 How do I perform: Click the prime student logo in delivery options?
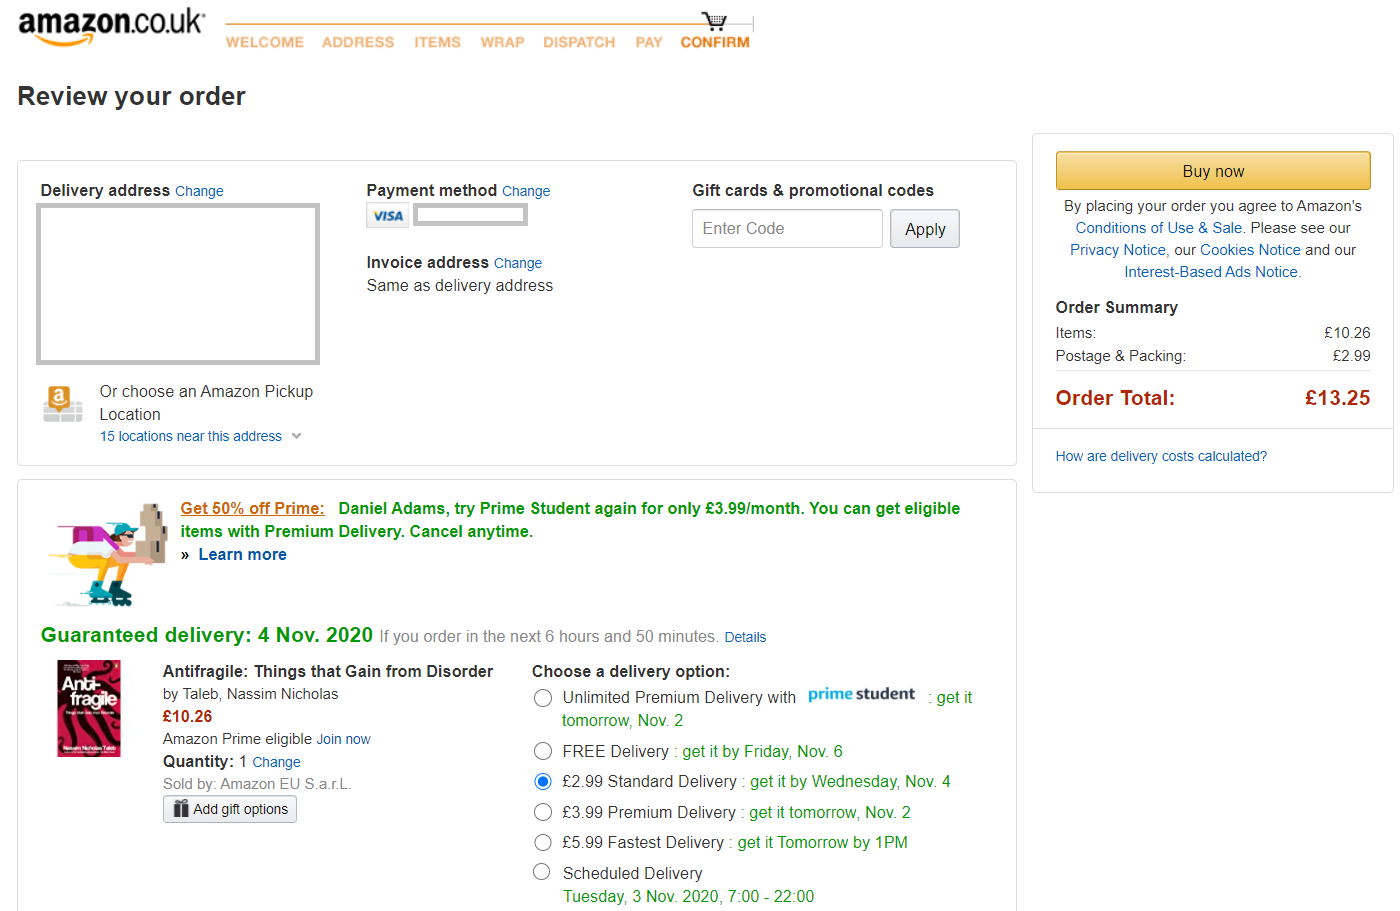pos(861,694)
